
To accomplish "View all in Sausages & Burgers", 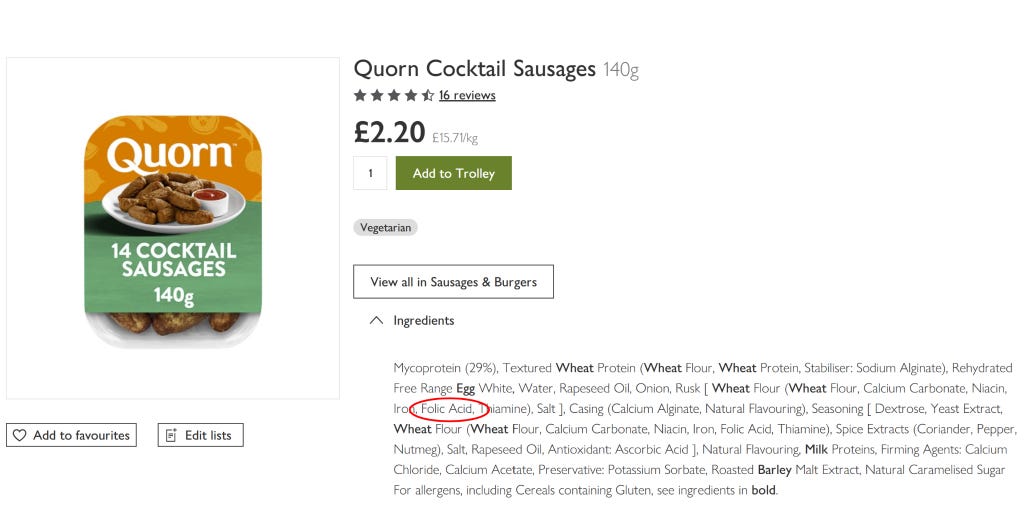I will pos(453,281).
